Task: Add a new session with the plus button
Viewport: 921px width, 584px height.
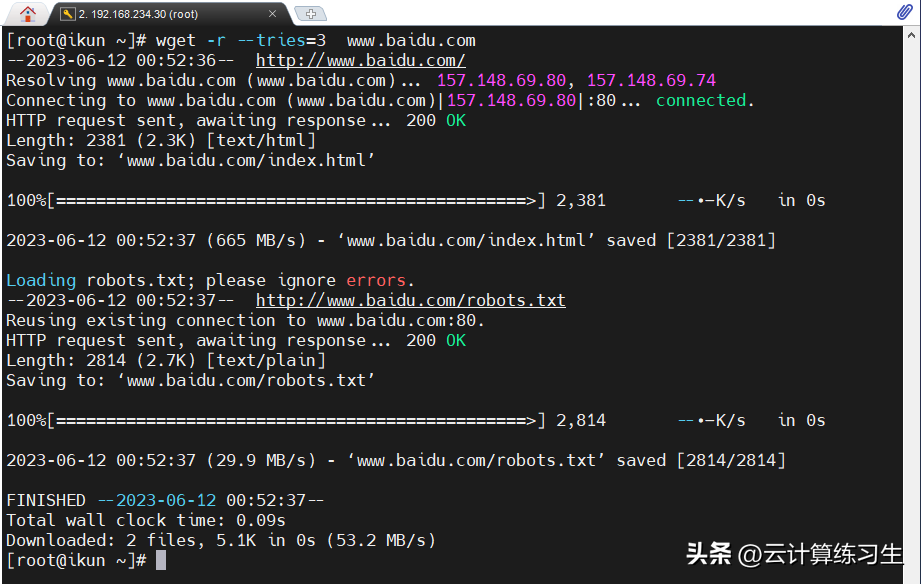Action: (311, 14)
